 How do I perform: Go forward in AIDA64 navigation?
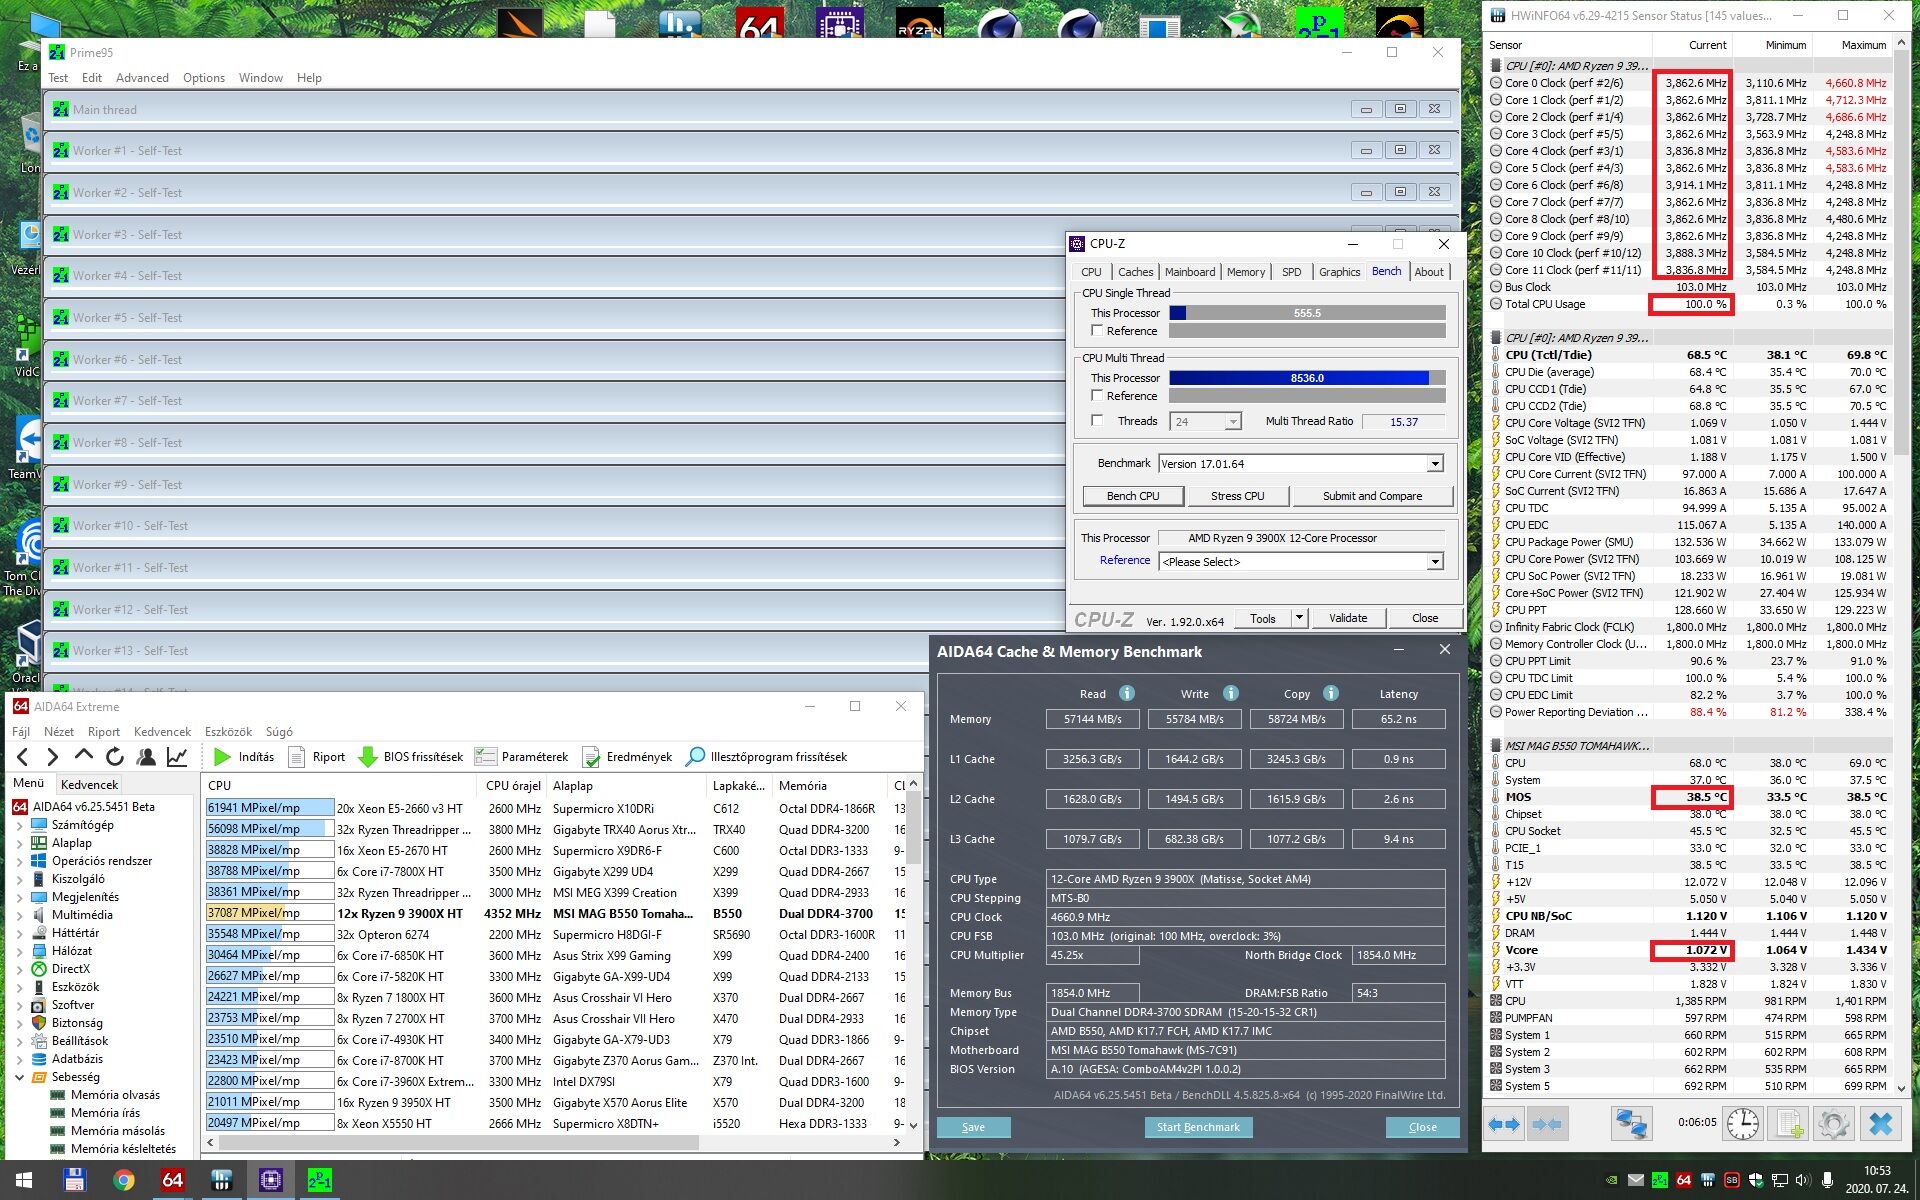pos(53,757)
